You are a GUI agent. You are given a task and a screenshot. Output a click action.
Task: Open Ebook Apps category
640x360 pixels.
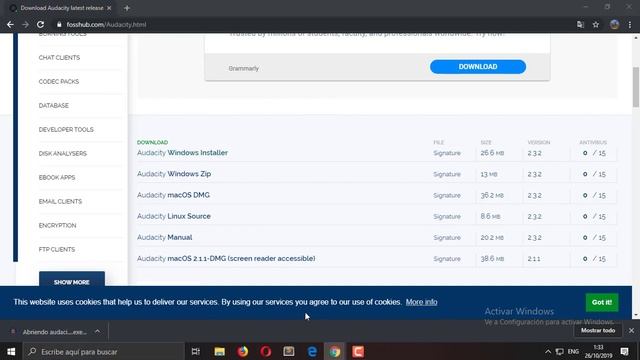pos(57,178)
